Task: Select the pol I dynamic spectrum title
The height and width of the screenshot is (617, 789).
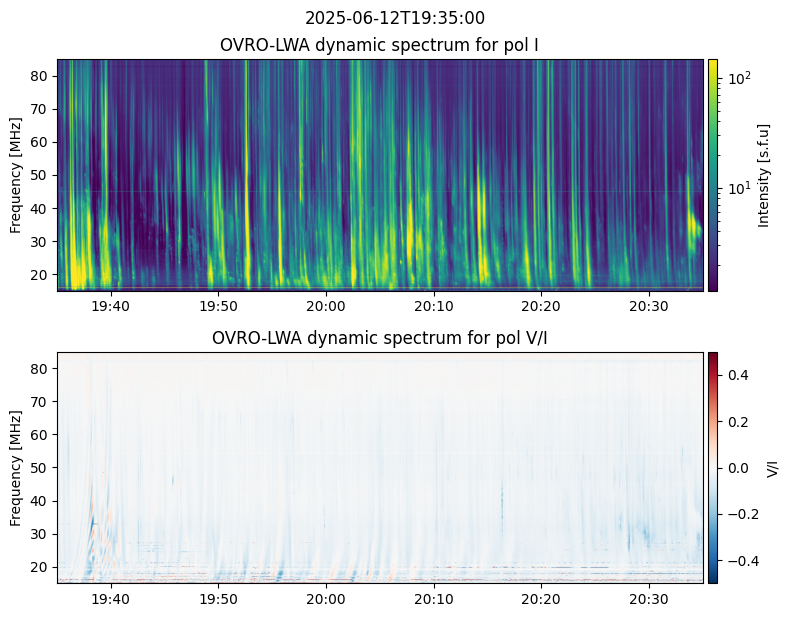Action: [x=380, y=45]
